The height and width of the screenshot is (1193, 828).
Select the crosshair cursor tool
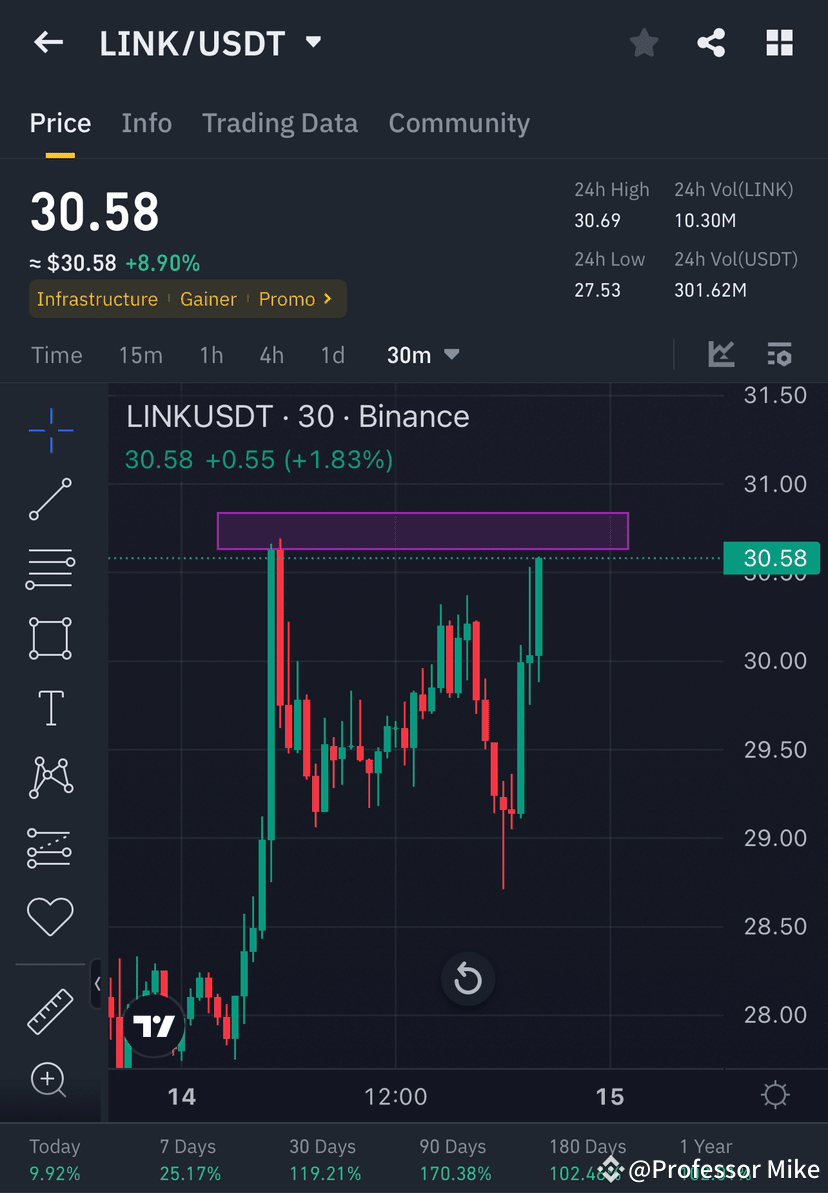click(50, 429)
